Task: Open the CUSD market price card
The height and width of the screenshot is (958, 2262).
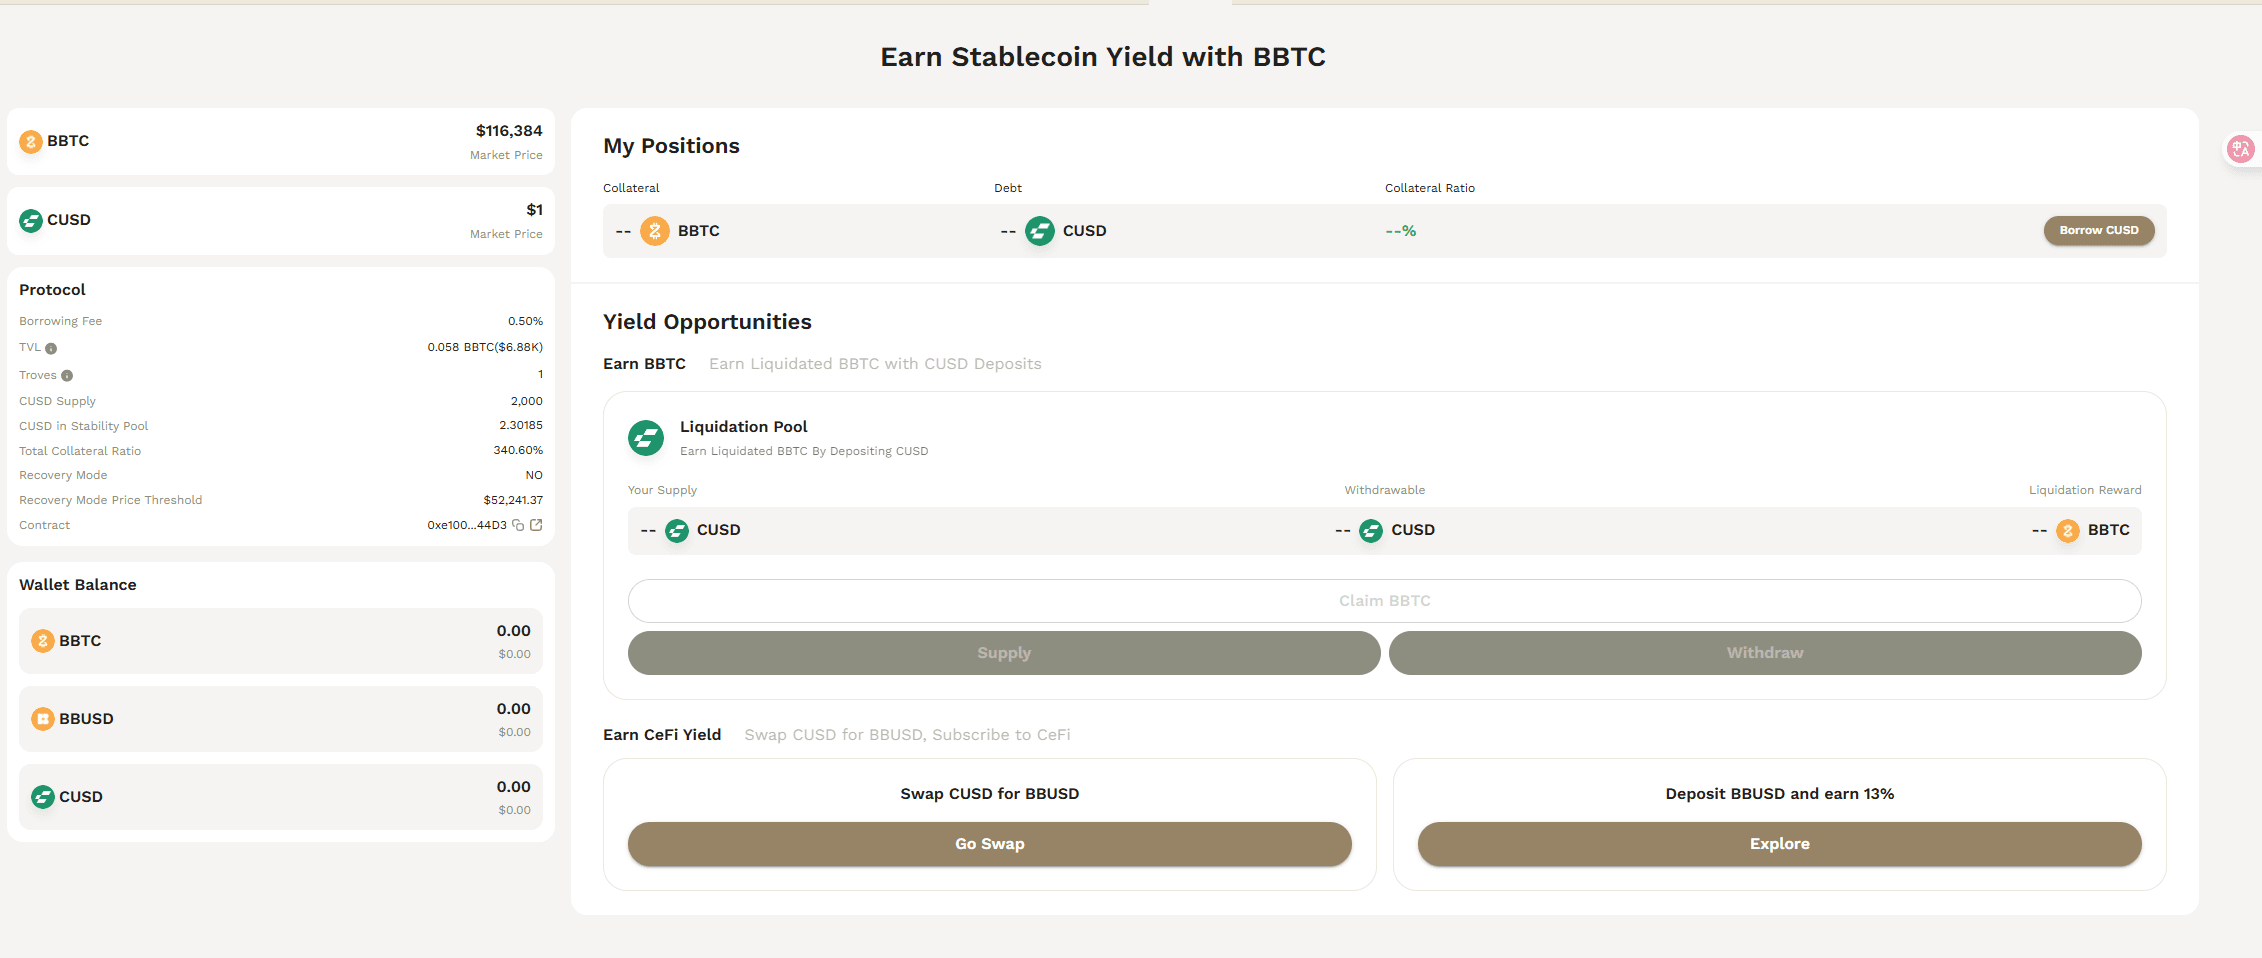Action: point(281,221)
